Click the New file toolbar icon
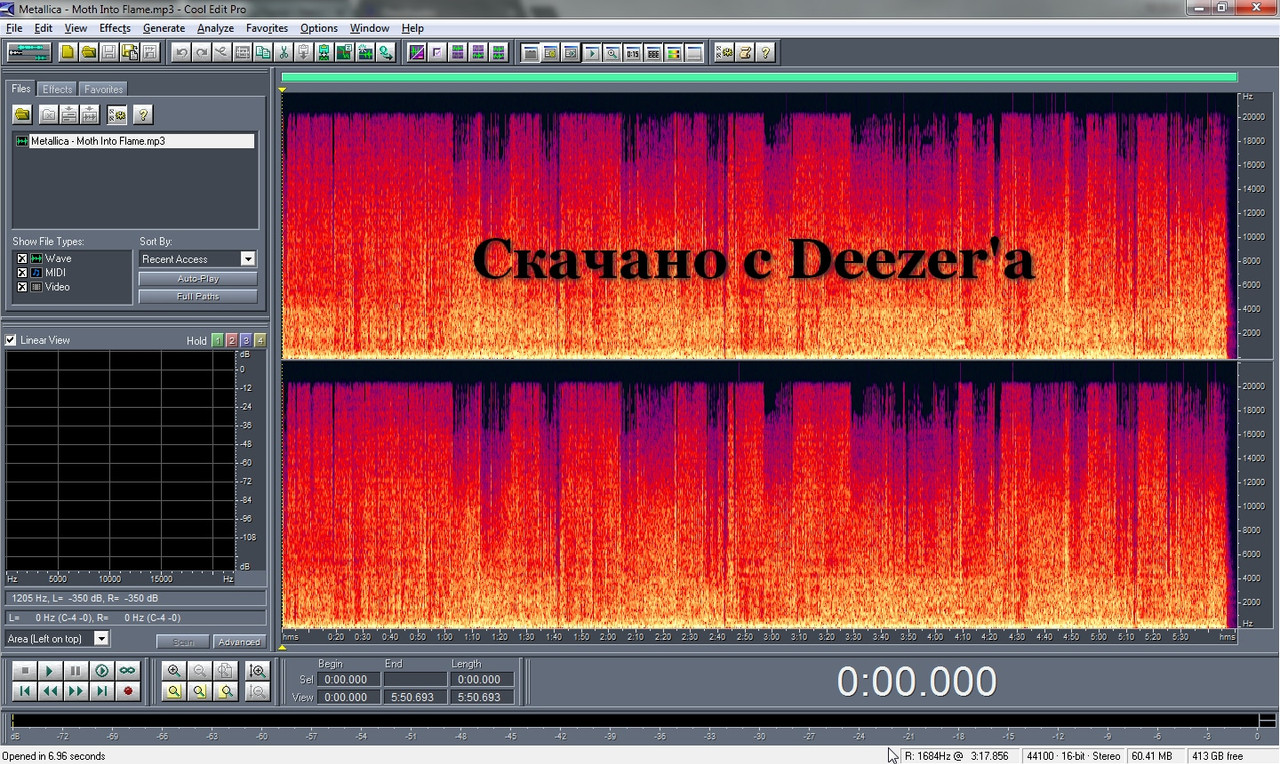The width and height of the screenshot is (1280, 764). (68, 52)
